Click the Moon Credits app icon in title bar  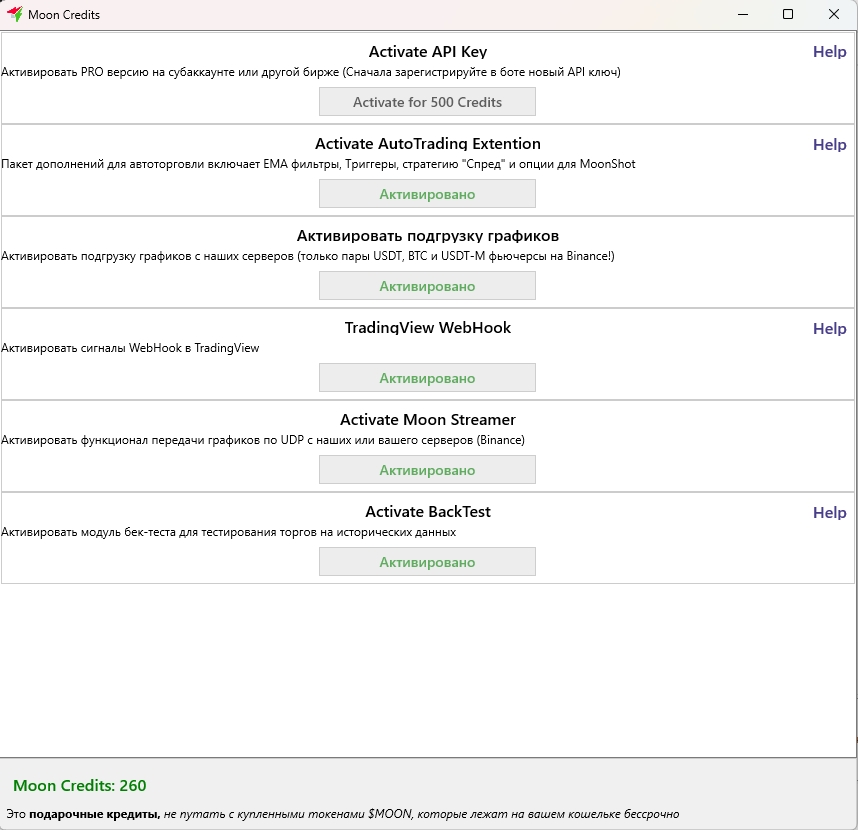[x=15, y=15]
